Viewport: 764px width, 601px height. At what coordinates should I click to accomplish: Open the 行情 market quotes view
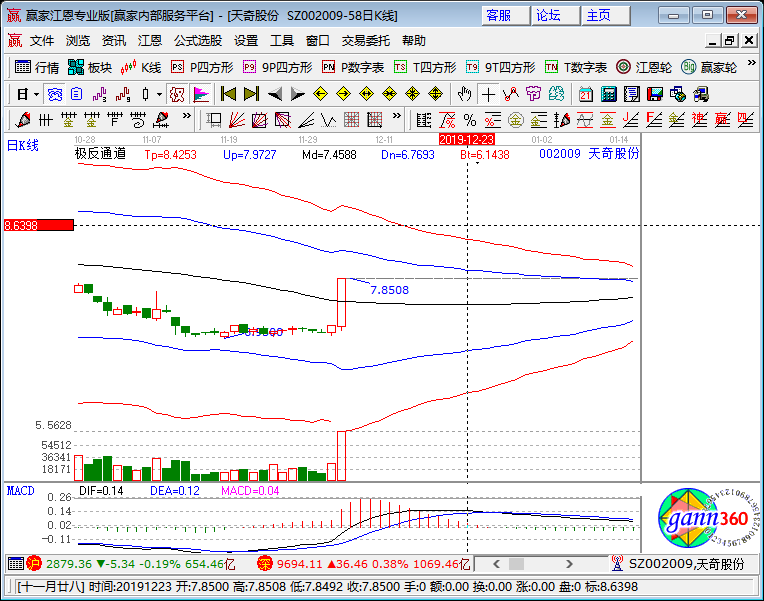37,67
